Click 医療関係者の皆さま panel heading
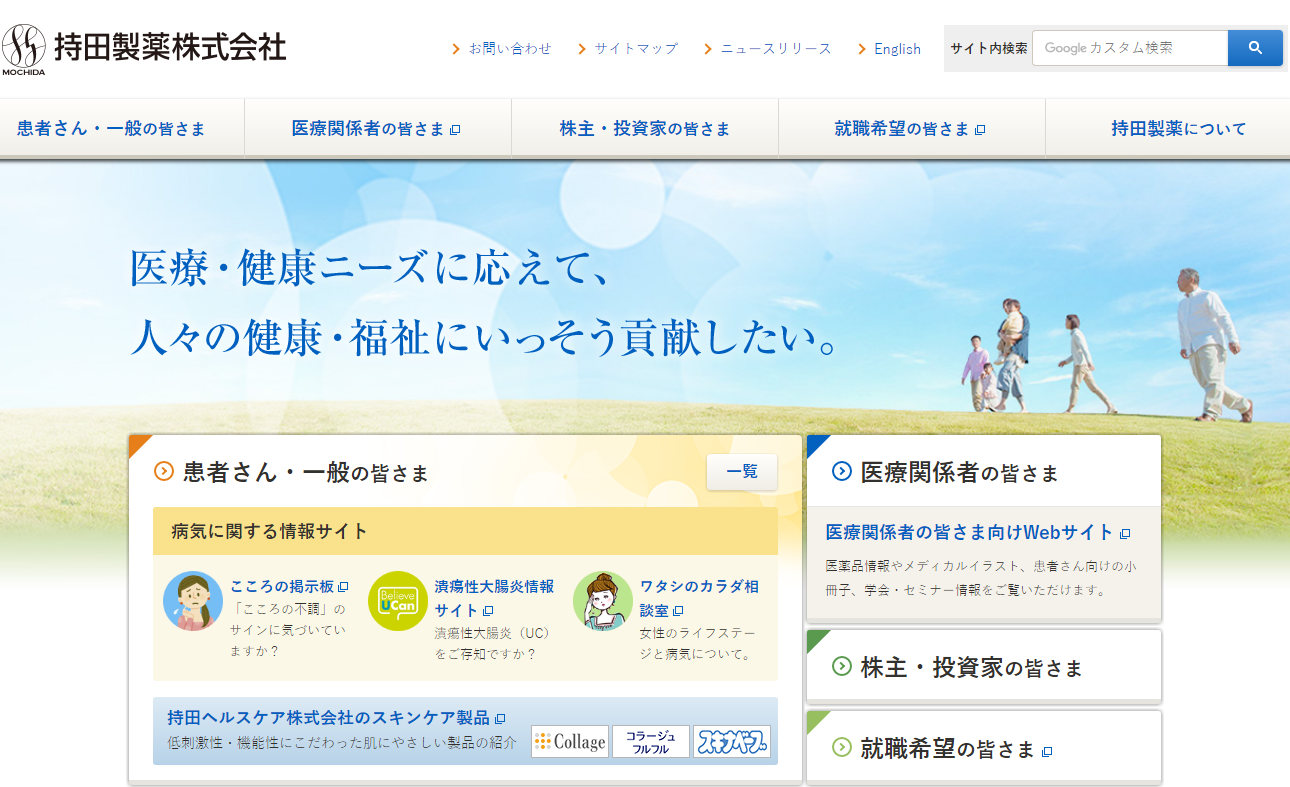The width and height of the screenshot is (1290, 787). coord(959,472)
